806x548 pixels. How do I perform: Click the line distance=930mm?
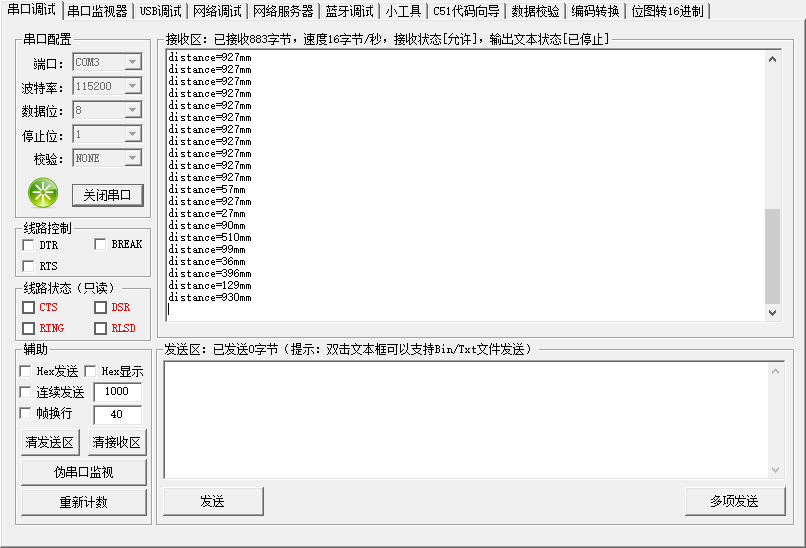click(210, 298)
